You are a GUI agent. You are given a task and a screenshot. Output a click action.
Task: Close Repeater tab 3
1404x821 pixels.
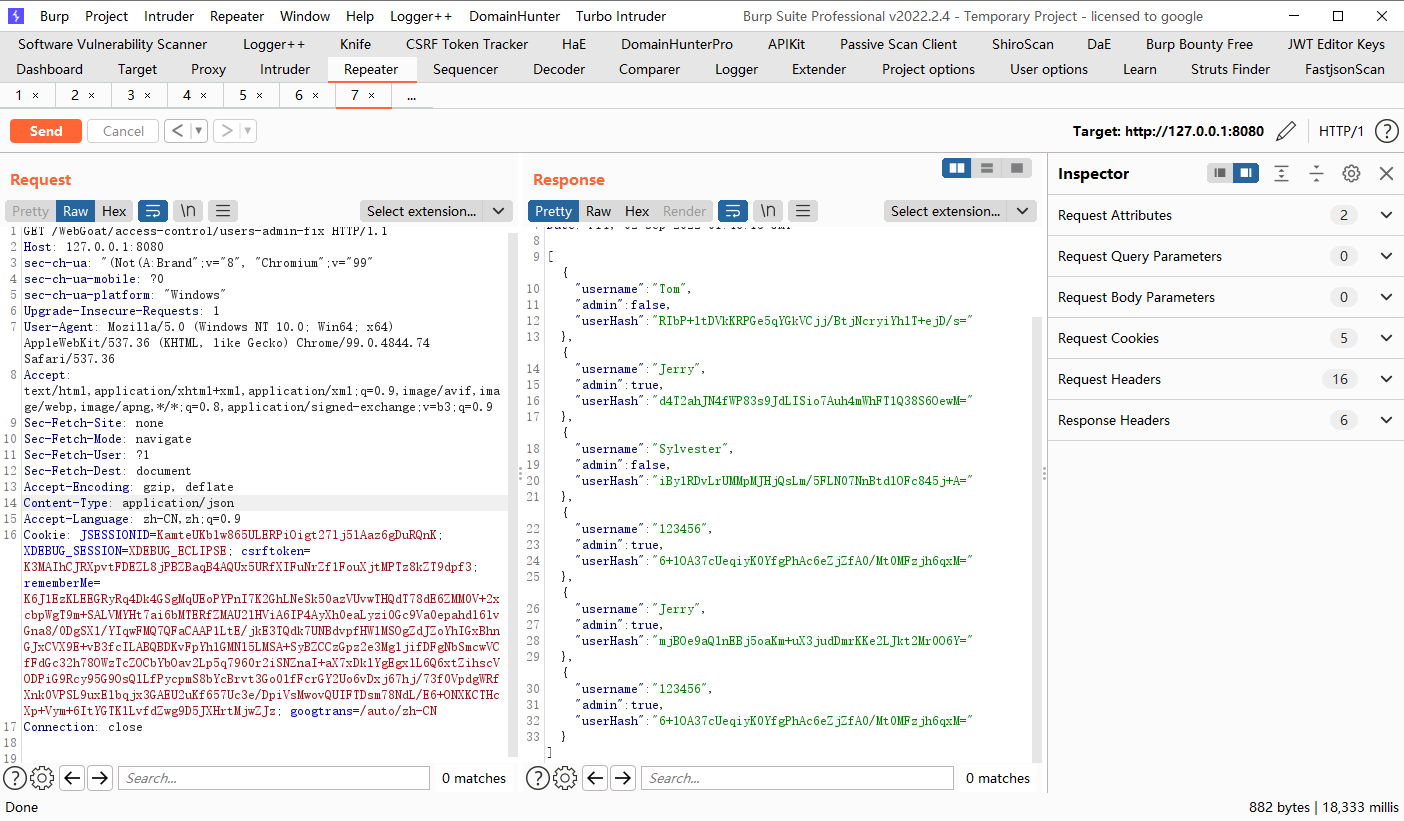147,95
